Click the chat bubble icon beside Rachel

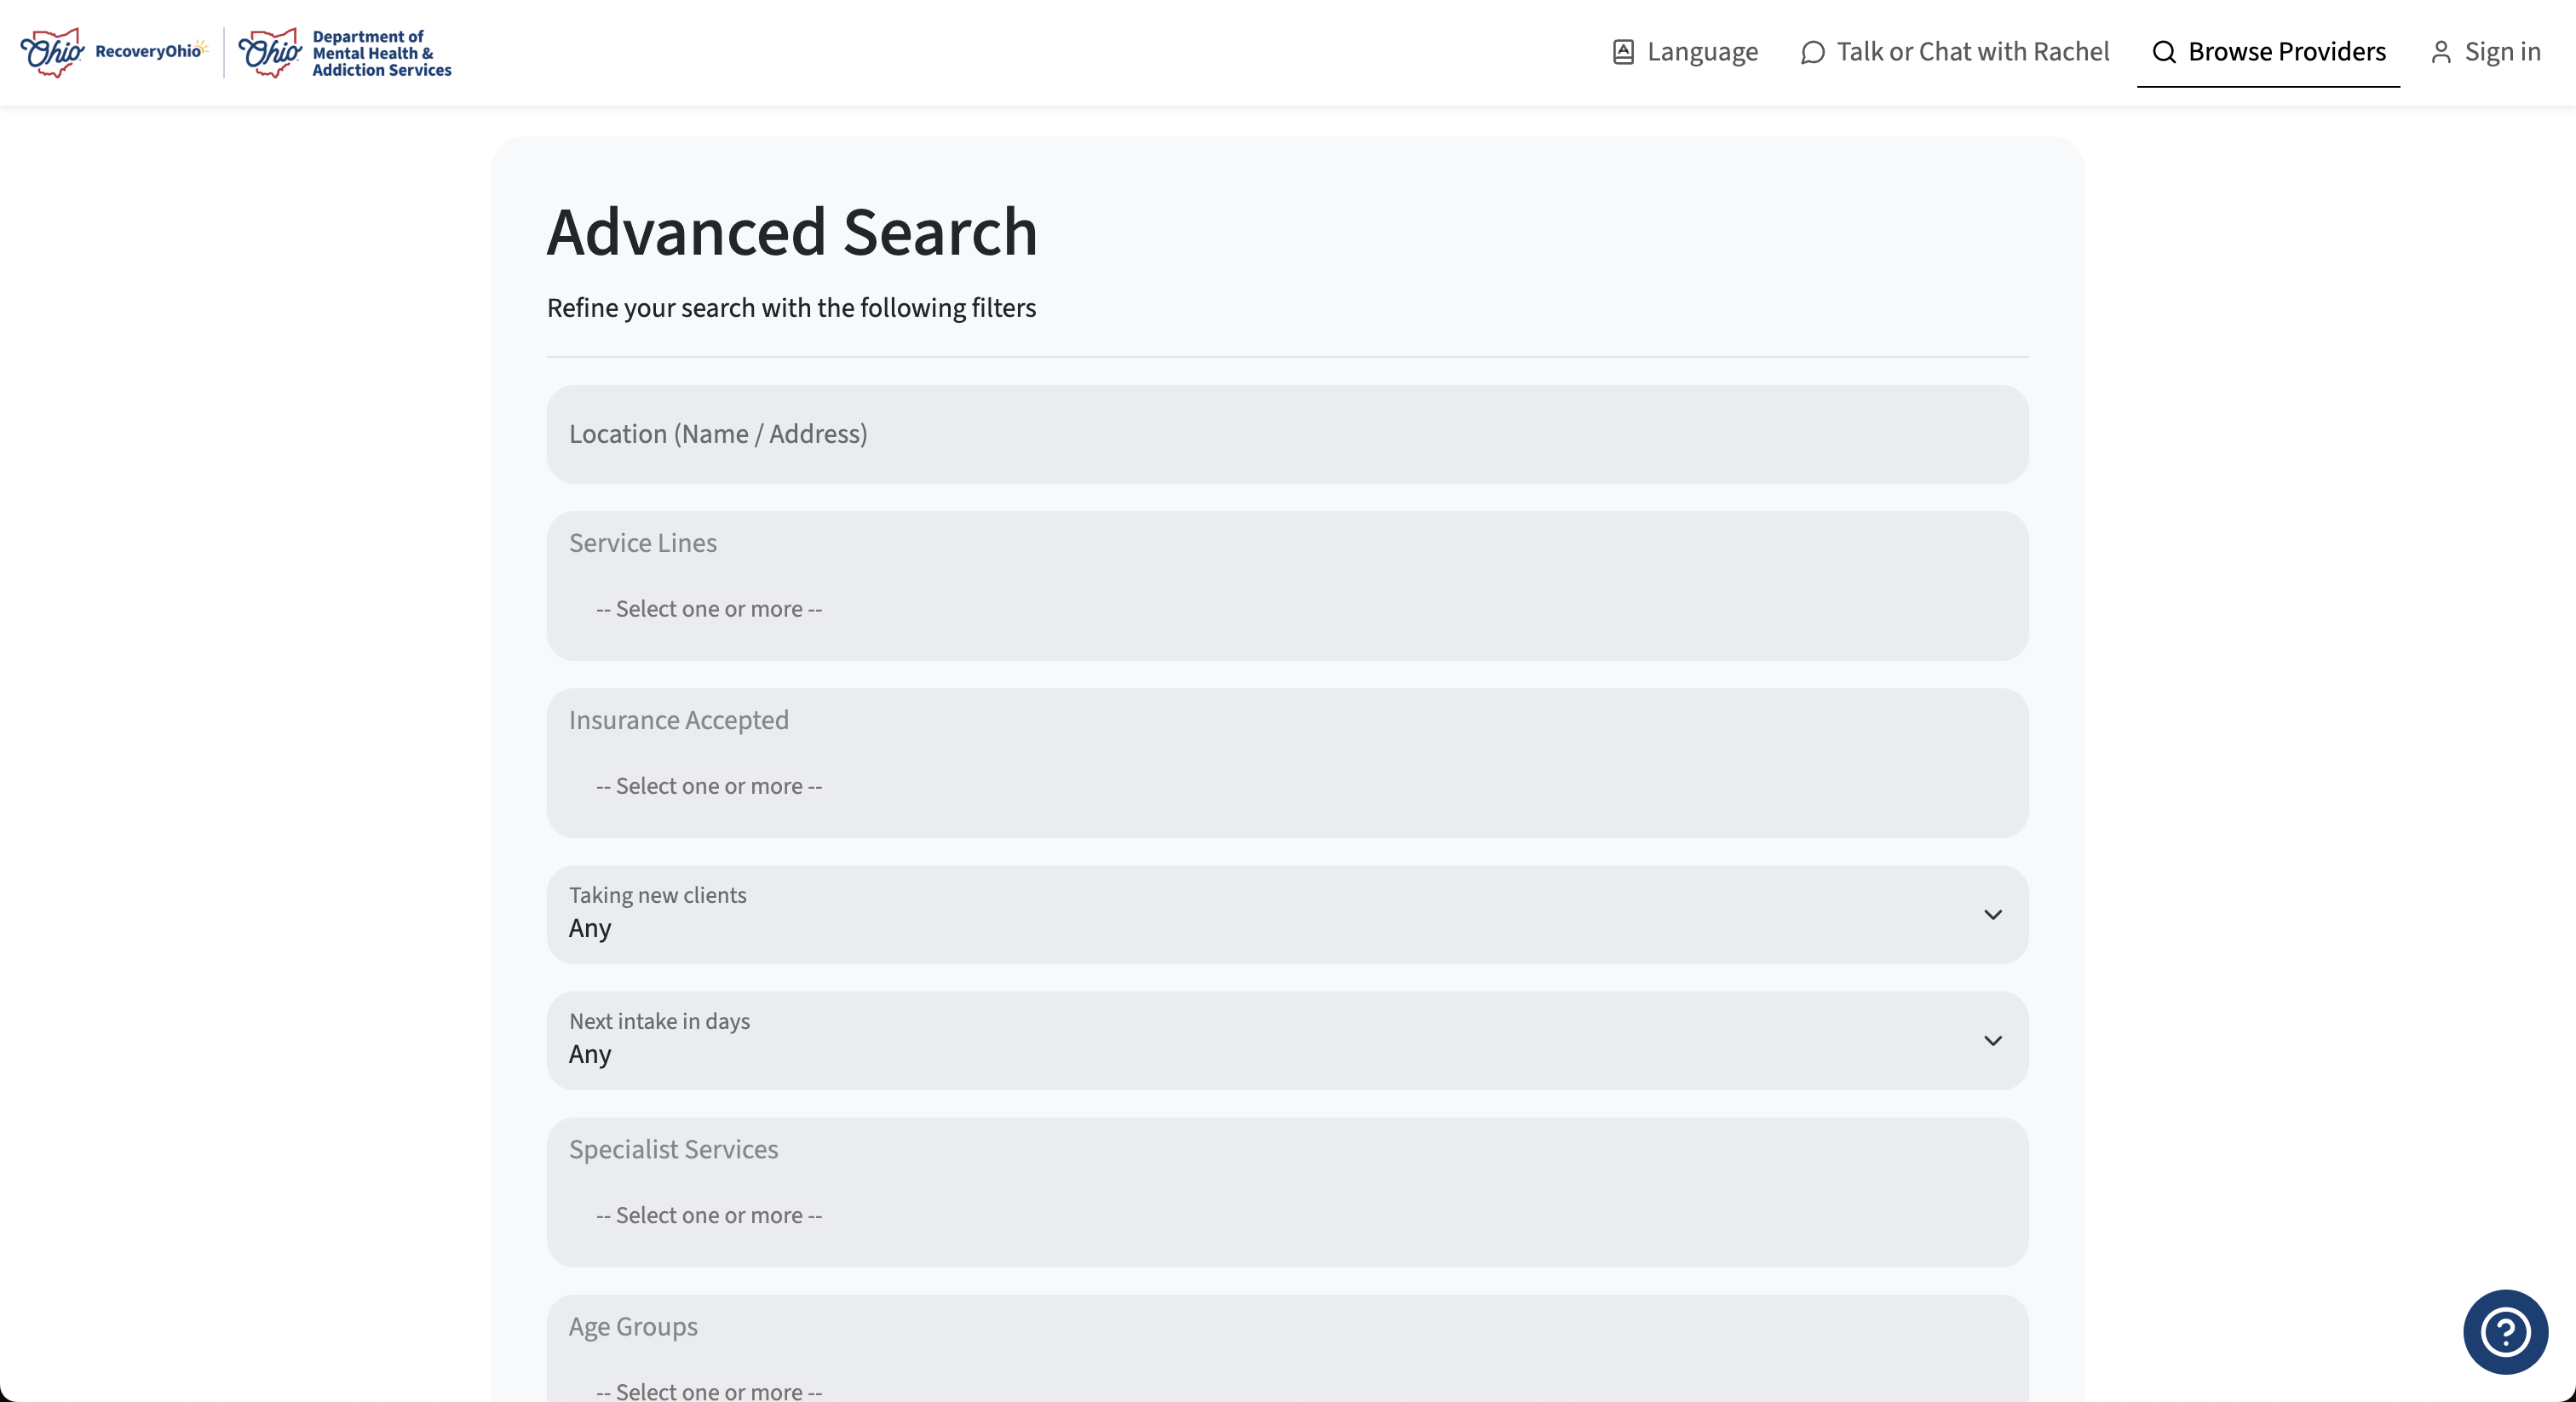[x=1812, y=52]
